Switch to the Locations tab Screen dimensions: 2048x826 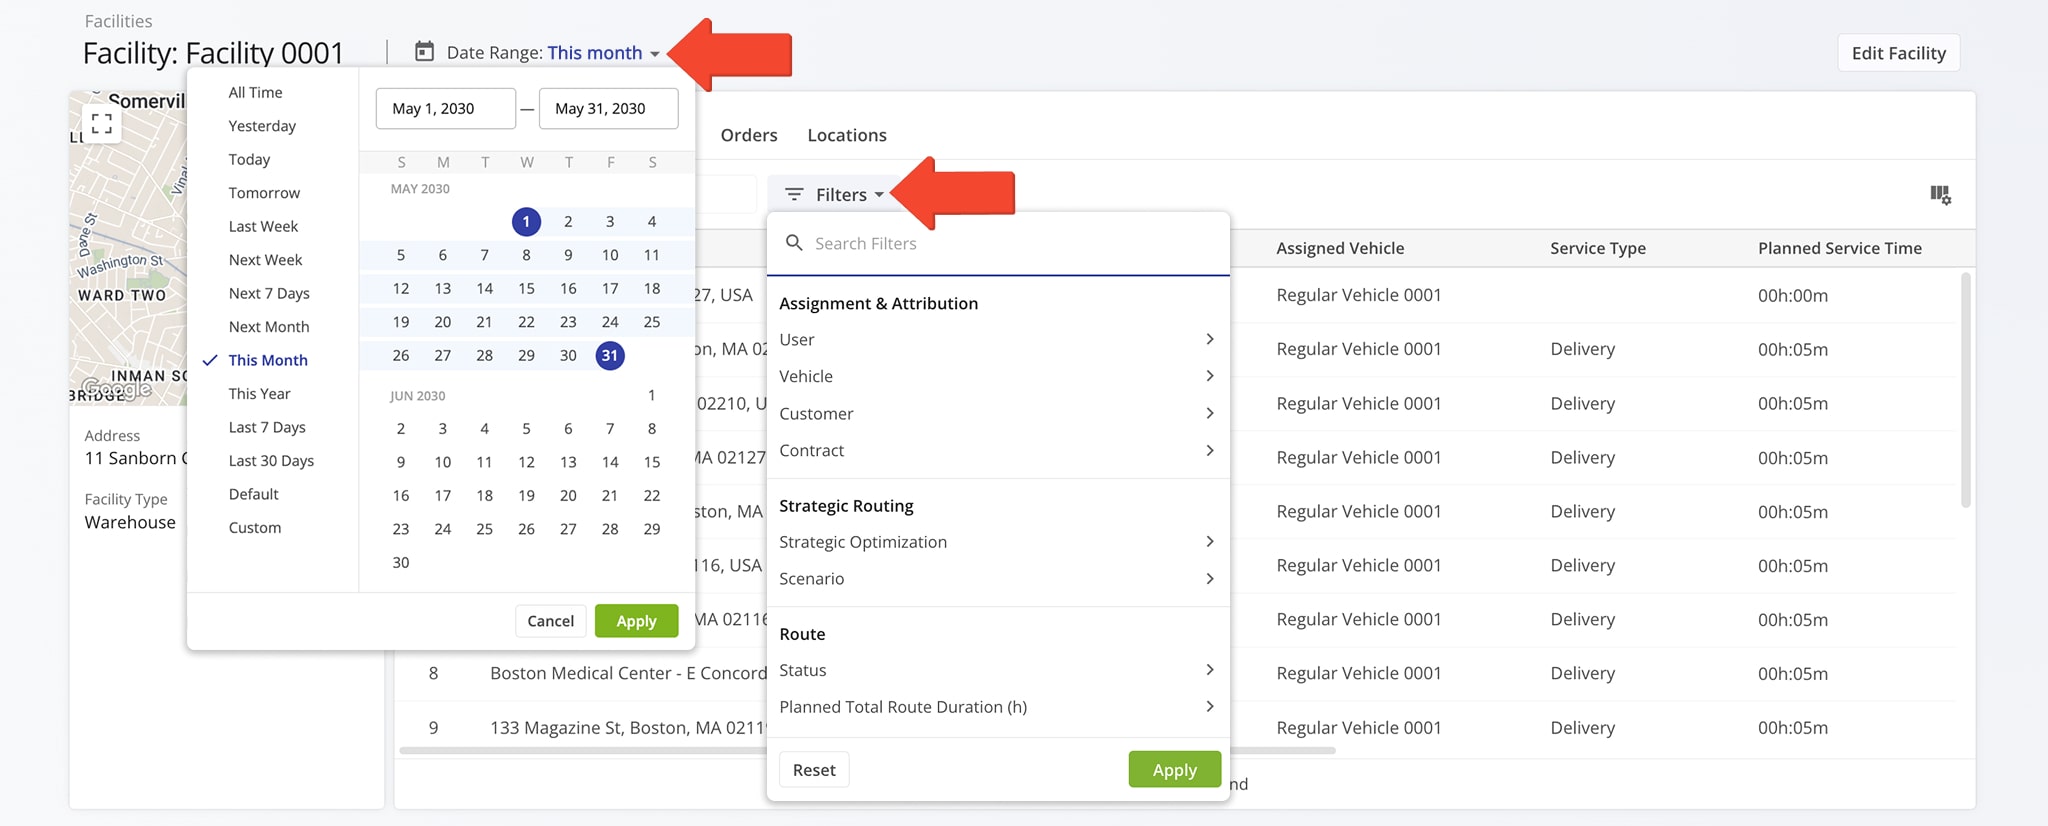tap(847, 135)
